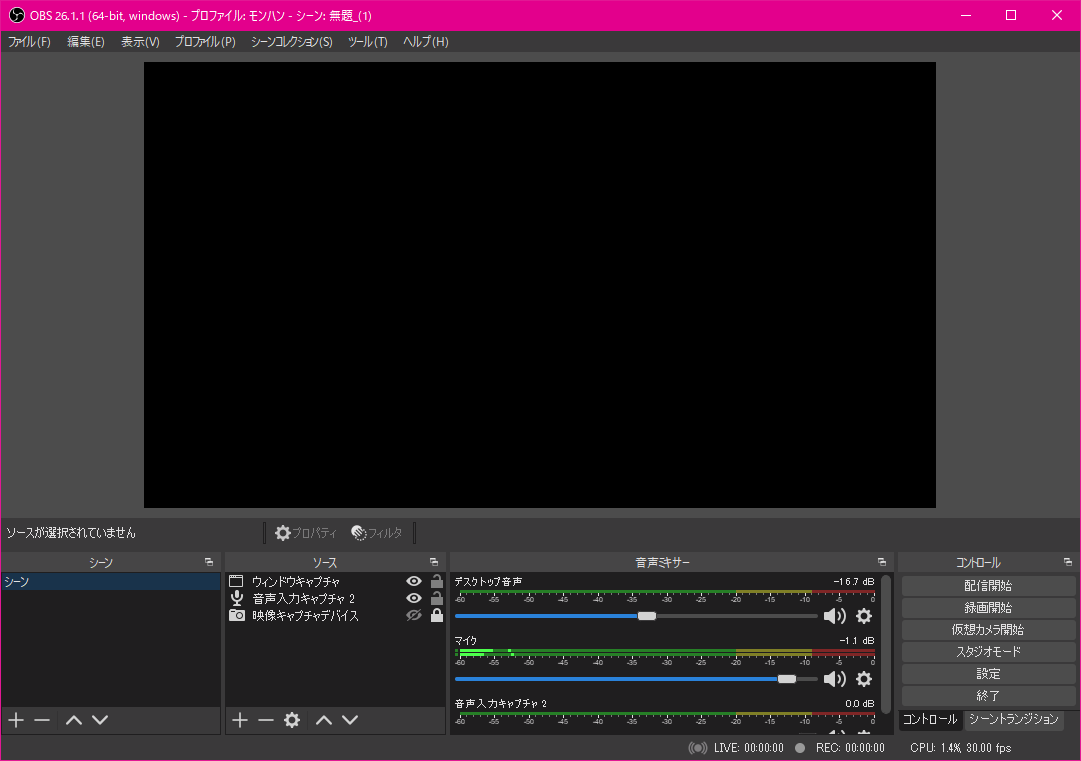Select 映像キャプチャデバイス source row
Screen dimensions: 1081x761
pos(336,616)
